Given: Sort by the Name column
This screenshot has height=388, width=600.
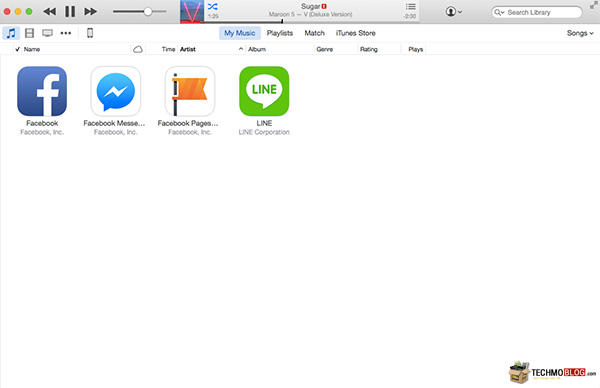Looking at the screenshot, I should [32, 49].
